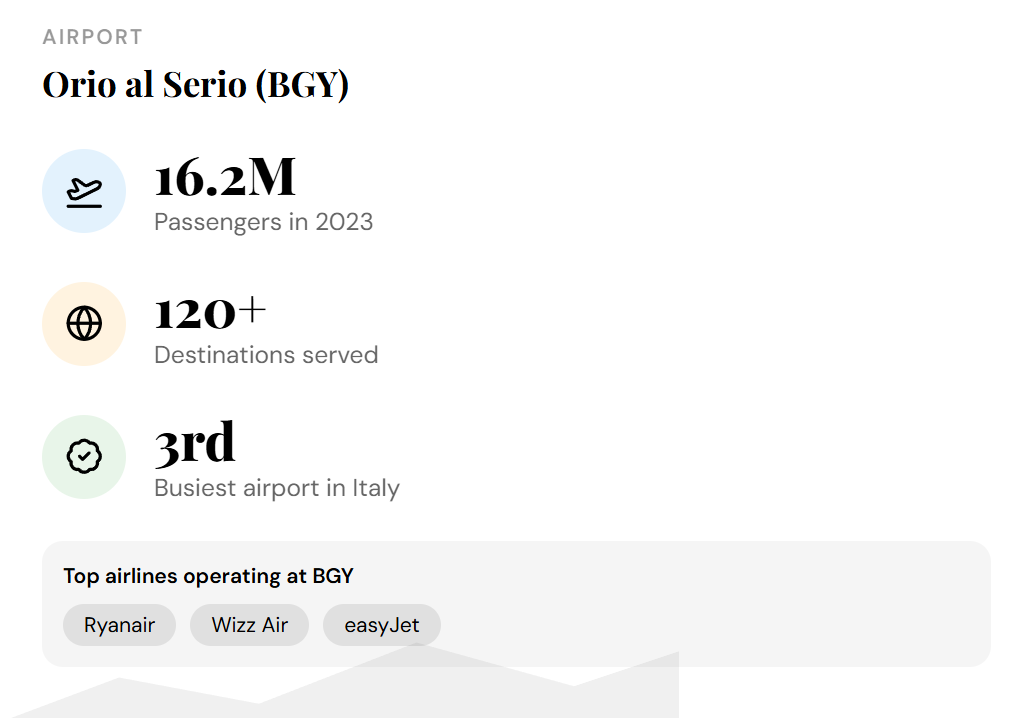1019x718 pixels.
Task: Click the small AIRPORT section label
Action: point(92,37)
